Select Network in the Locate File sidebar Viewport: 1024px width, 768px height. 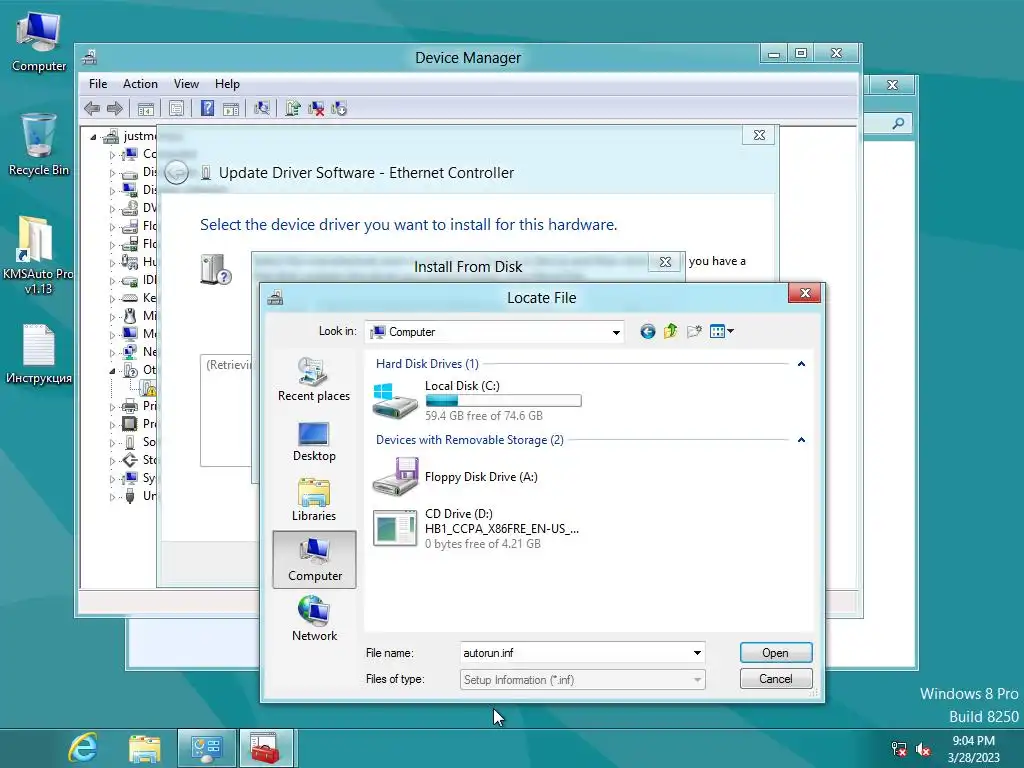pyautogui.click(x=314, y=618)
